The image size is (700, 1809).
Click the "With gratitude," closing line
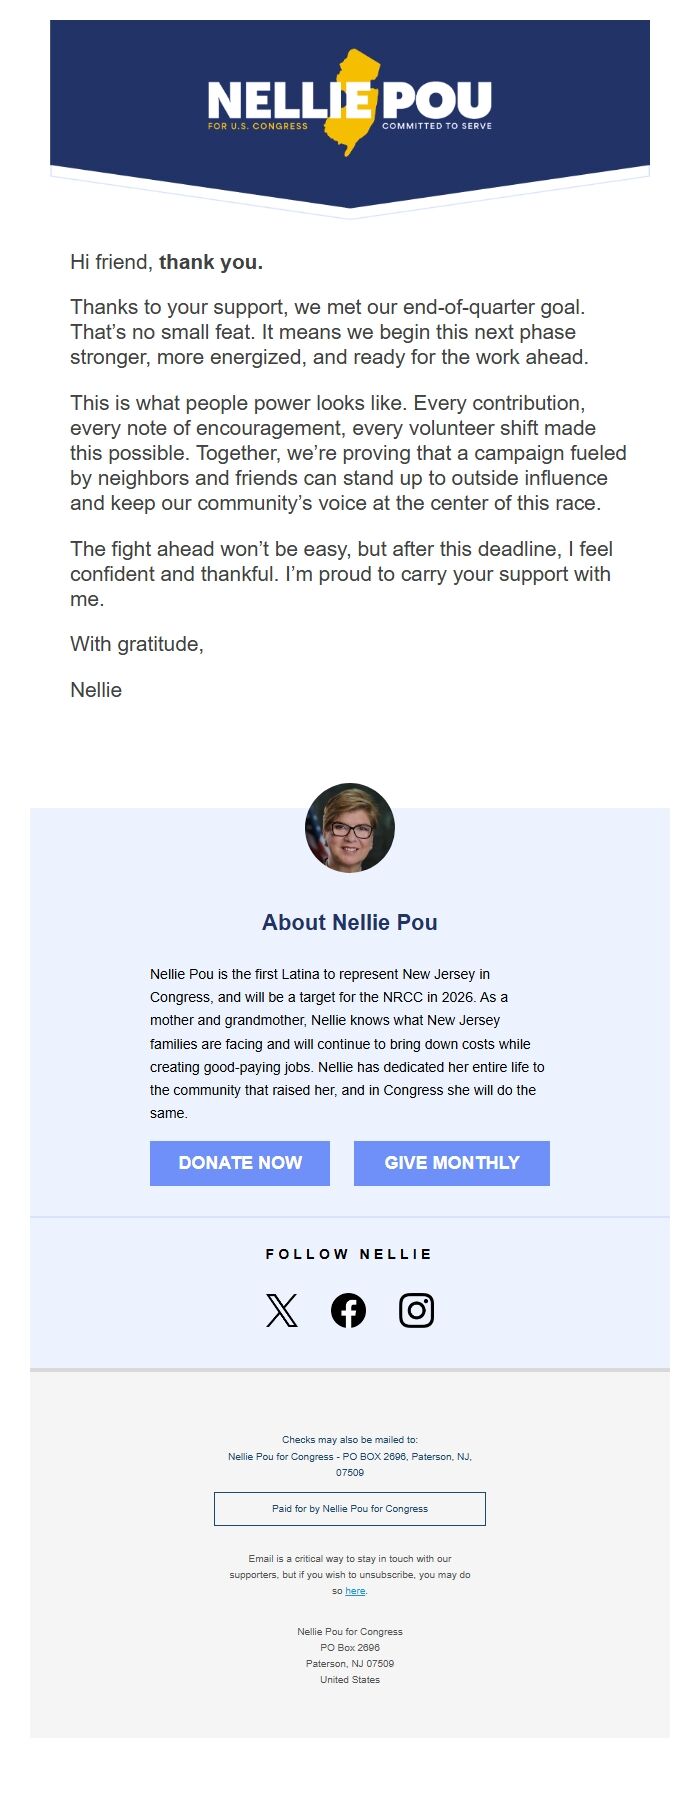[x=137, y=644]
